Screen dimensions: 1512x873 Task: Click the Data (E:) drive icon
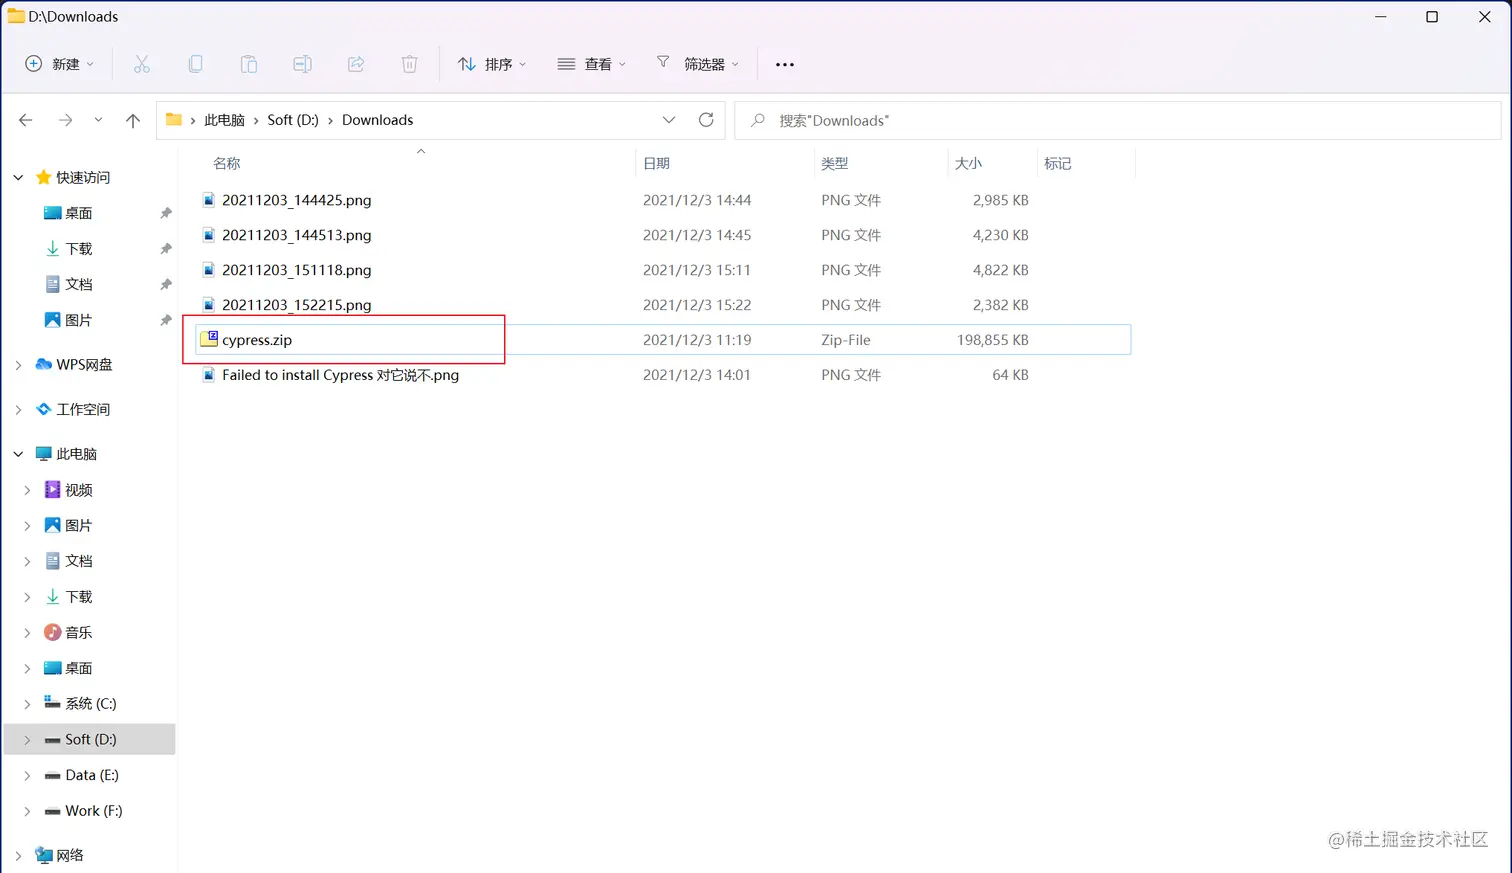pos(52,775)
